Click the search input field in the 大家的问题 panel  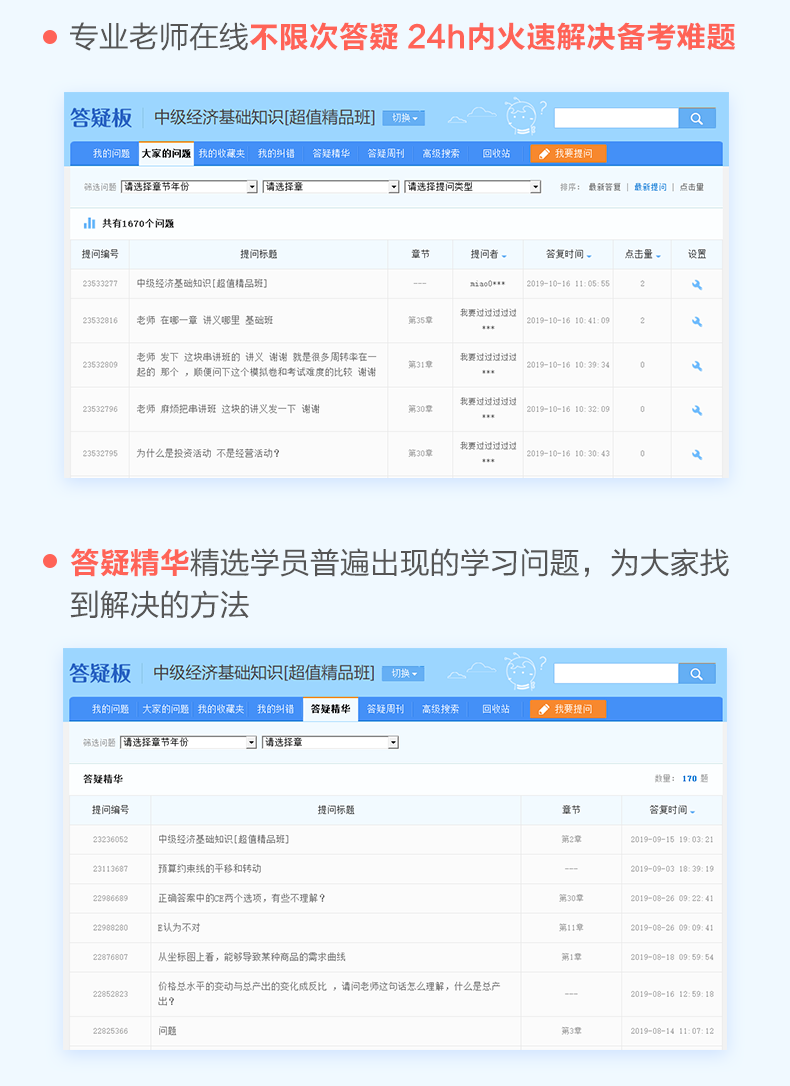click(x=616, y=118)
